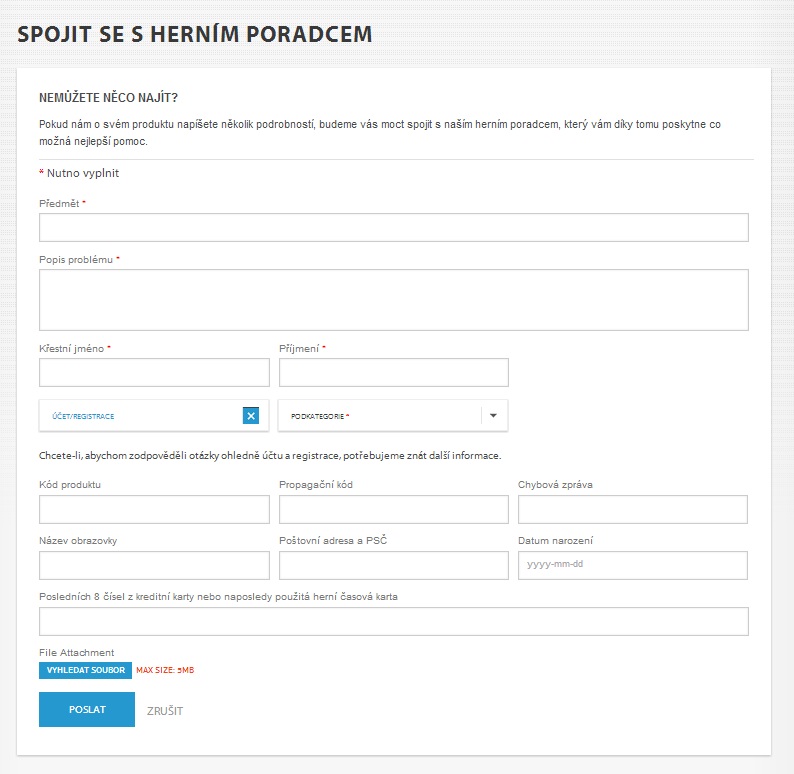The image size is (794, 774).
Task: Click the Nemůžete něco najít heading
Action: coord(108,98)
